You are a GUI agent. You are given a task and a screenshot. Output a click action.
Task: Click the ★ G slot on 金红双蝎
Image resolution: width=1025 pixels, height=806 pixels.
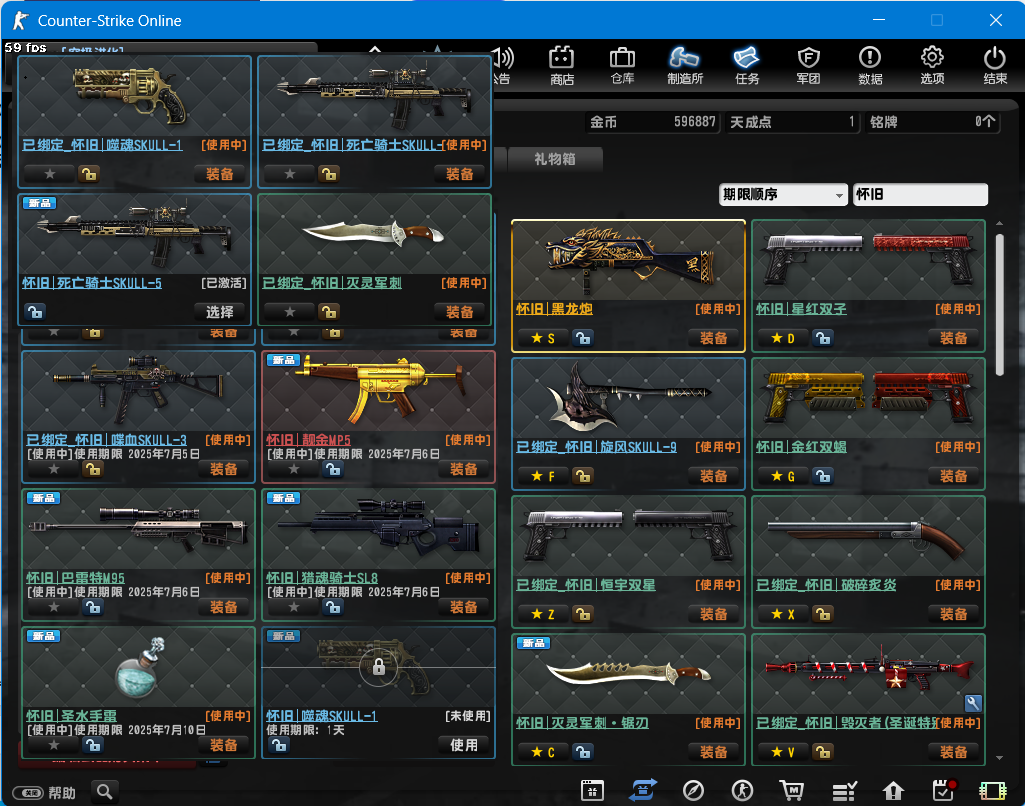point(782,476)
